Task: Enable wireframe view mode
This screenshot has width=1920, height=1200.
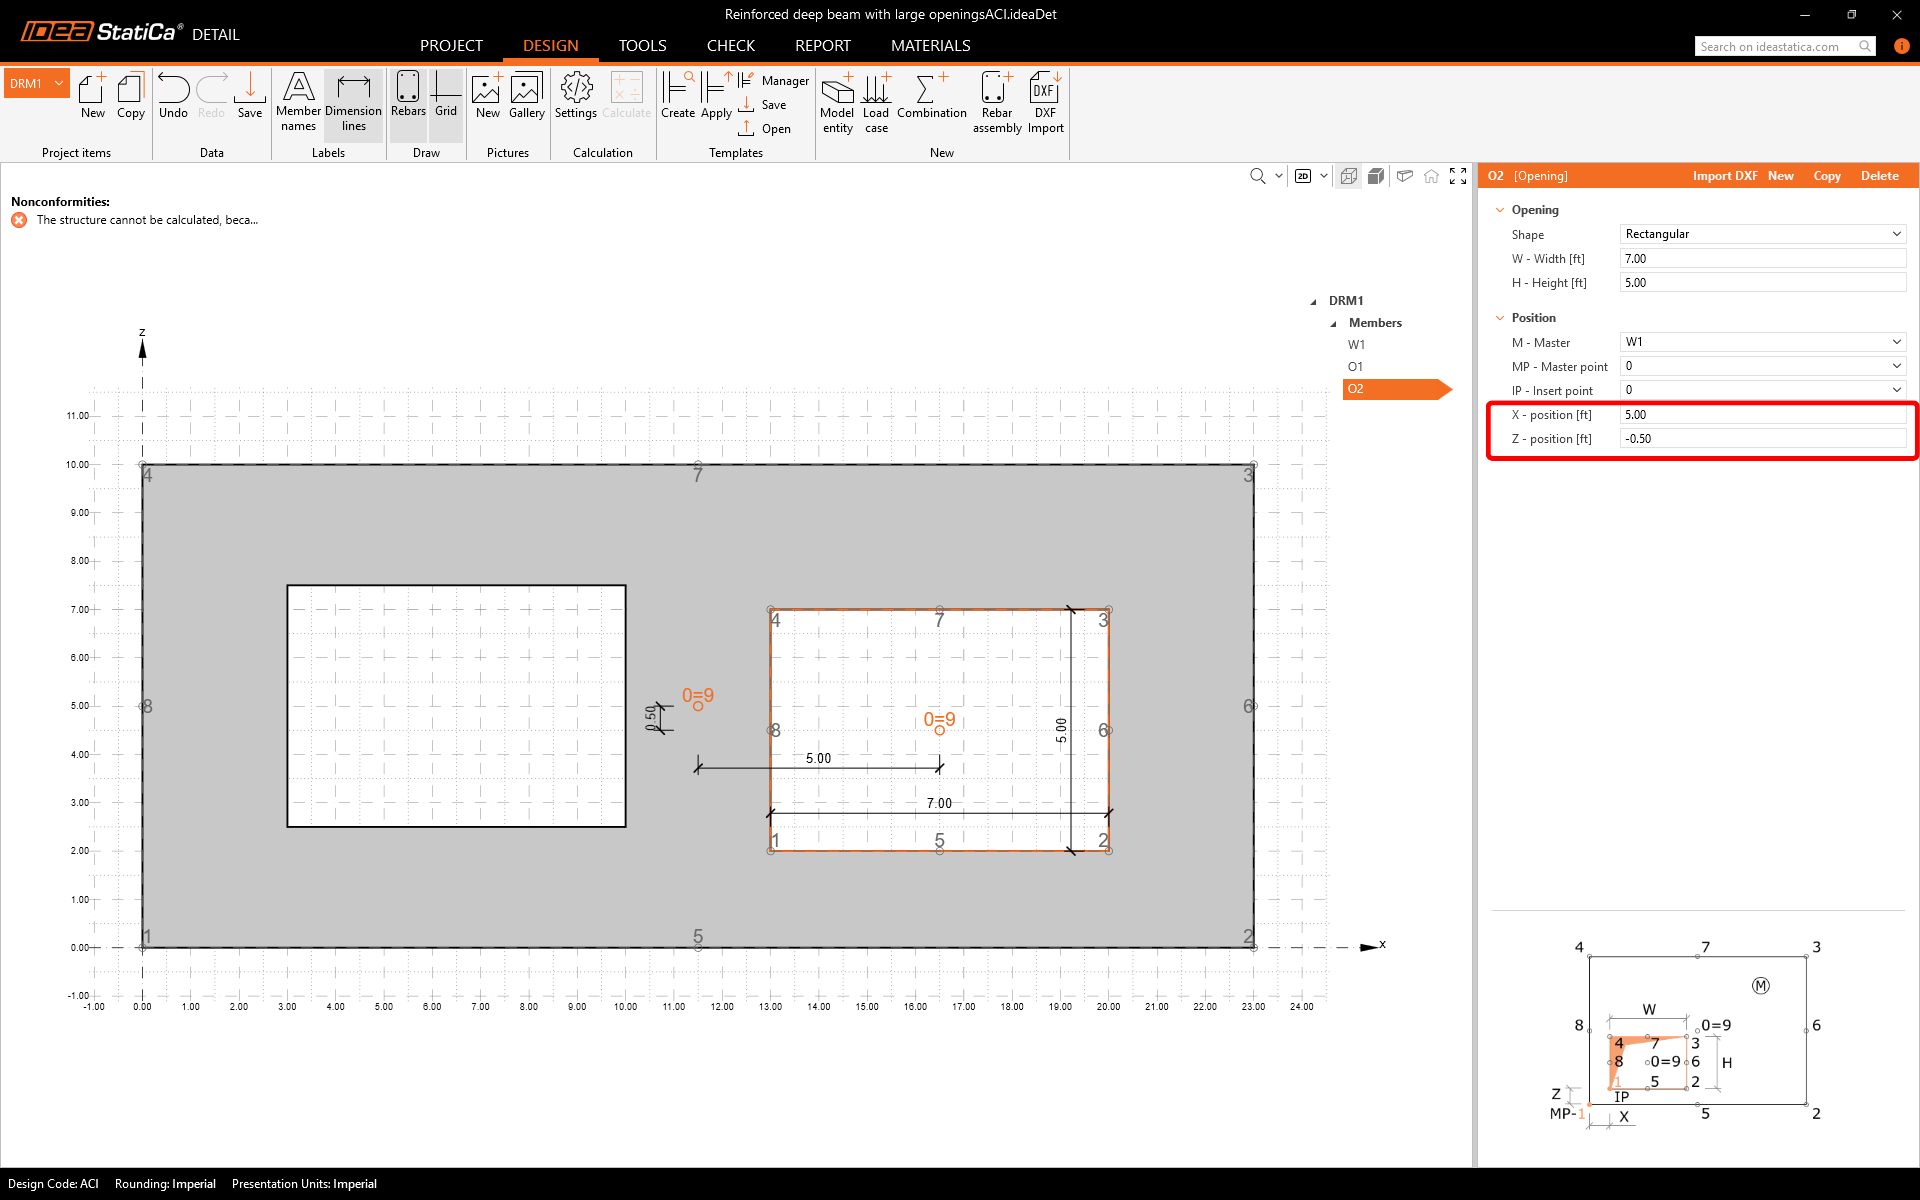Action: (1349, 176)
